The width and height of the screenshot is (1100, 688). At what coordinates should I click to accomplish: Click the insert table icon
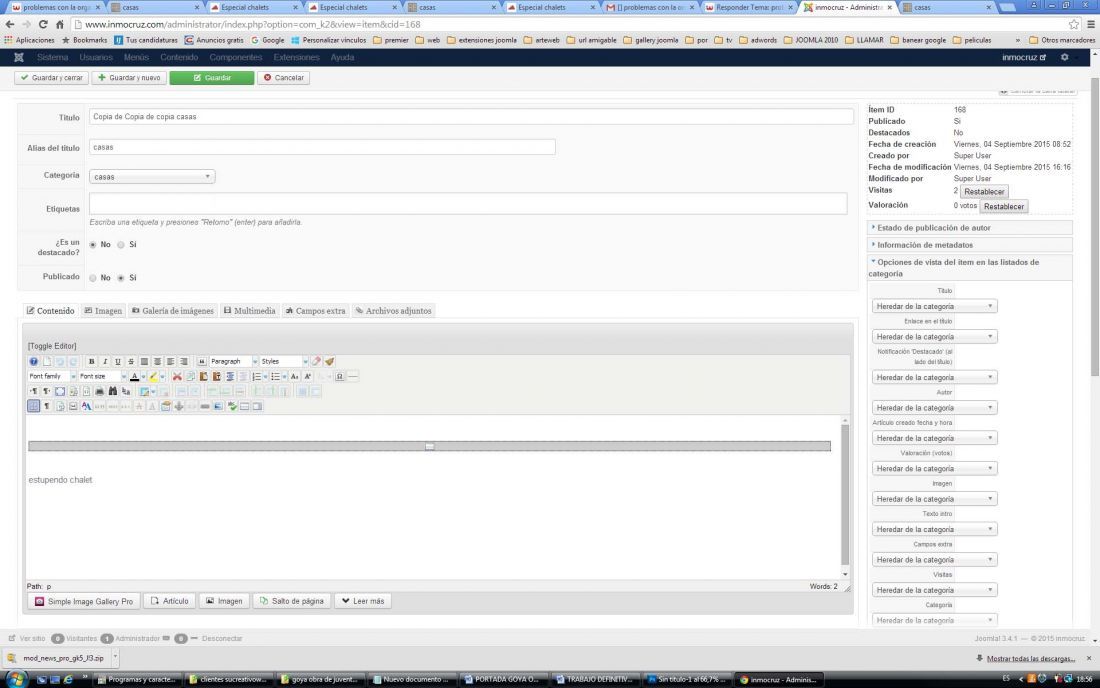point(144,391)
